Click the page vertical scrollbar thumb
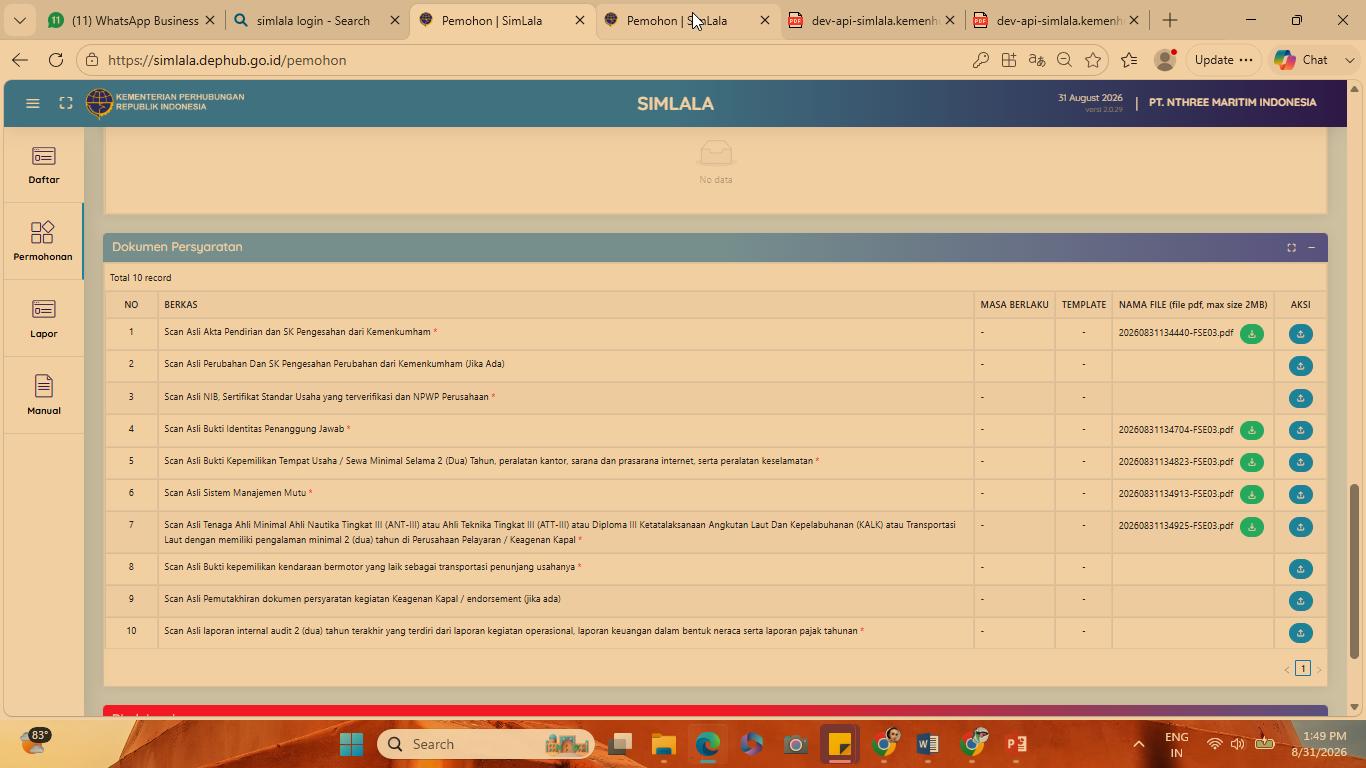The image size is (1366, 768). [1355, 570]
